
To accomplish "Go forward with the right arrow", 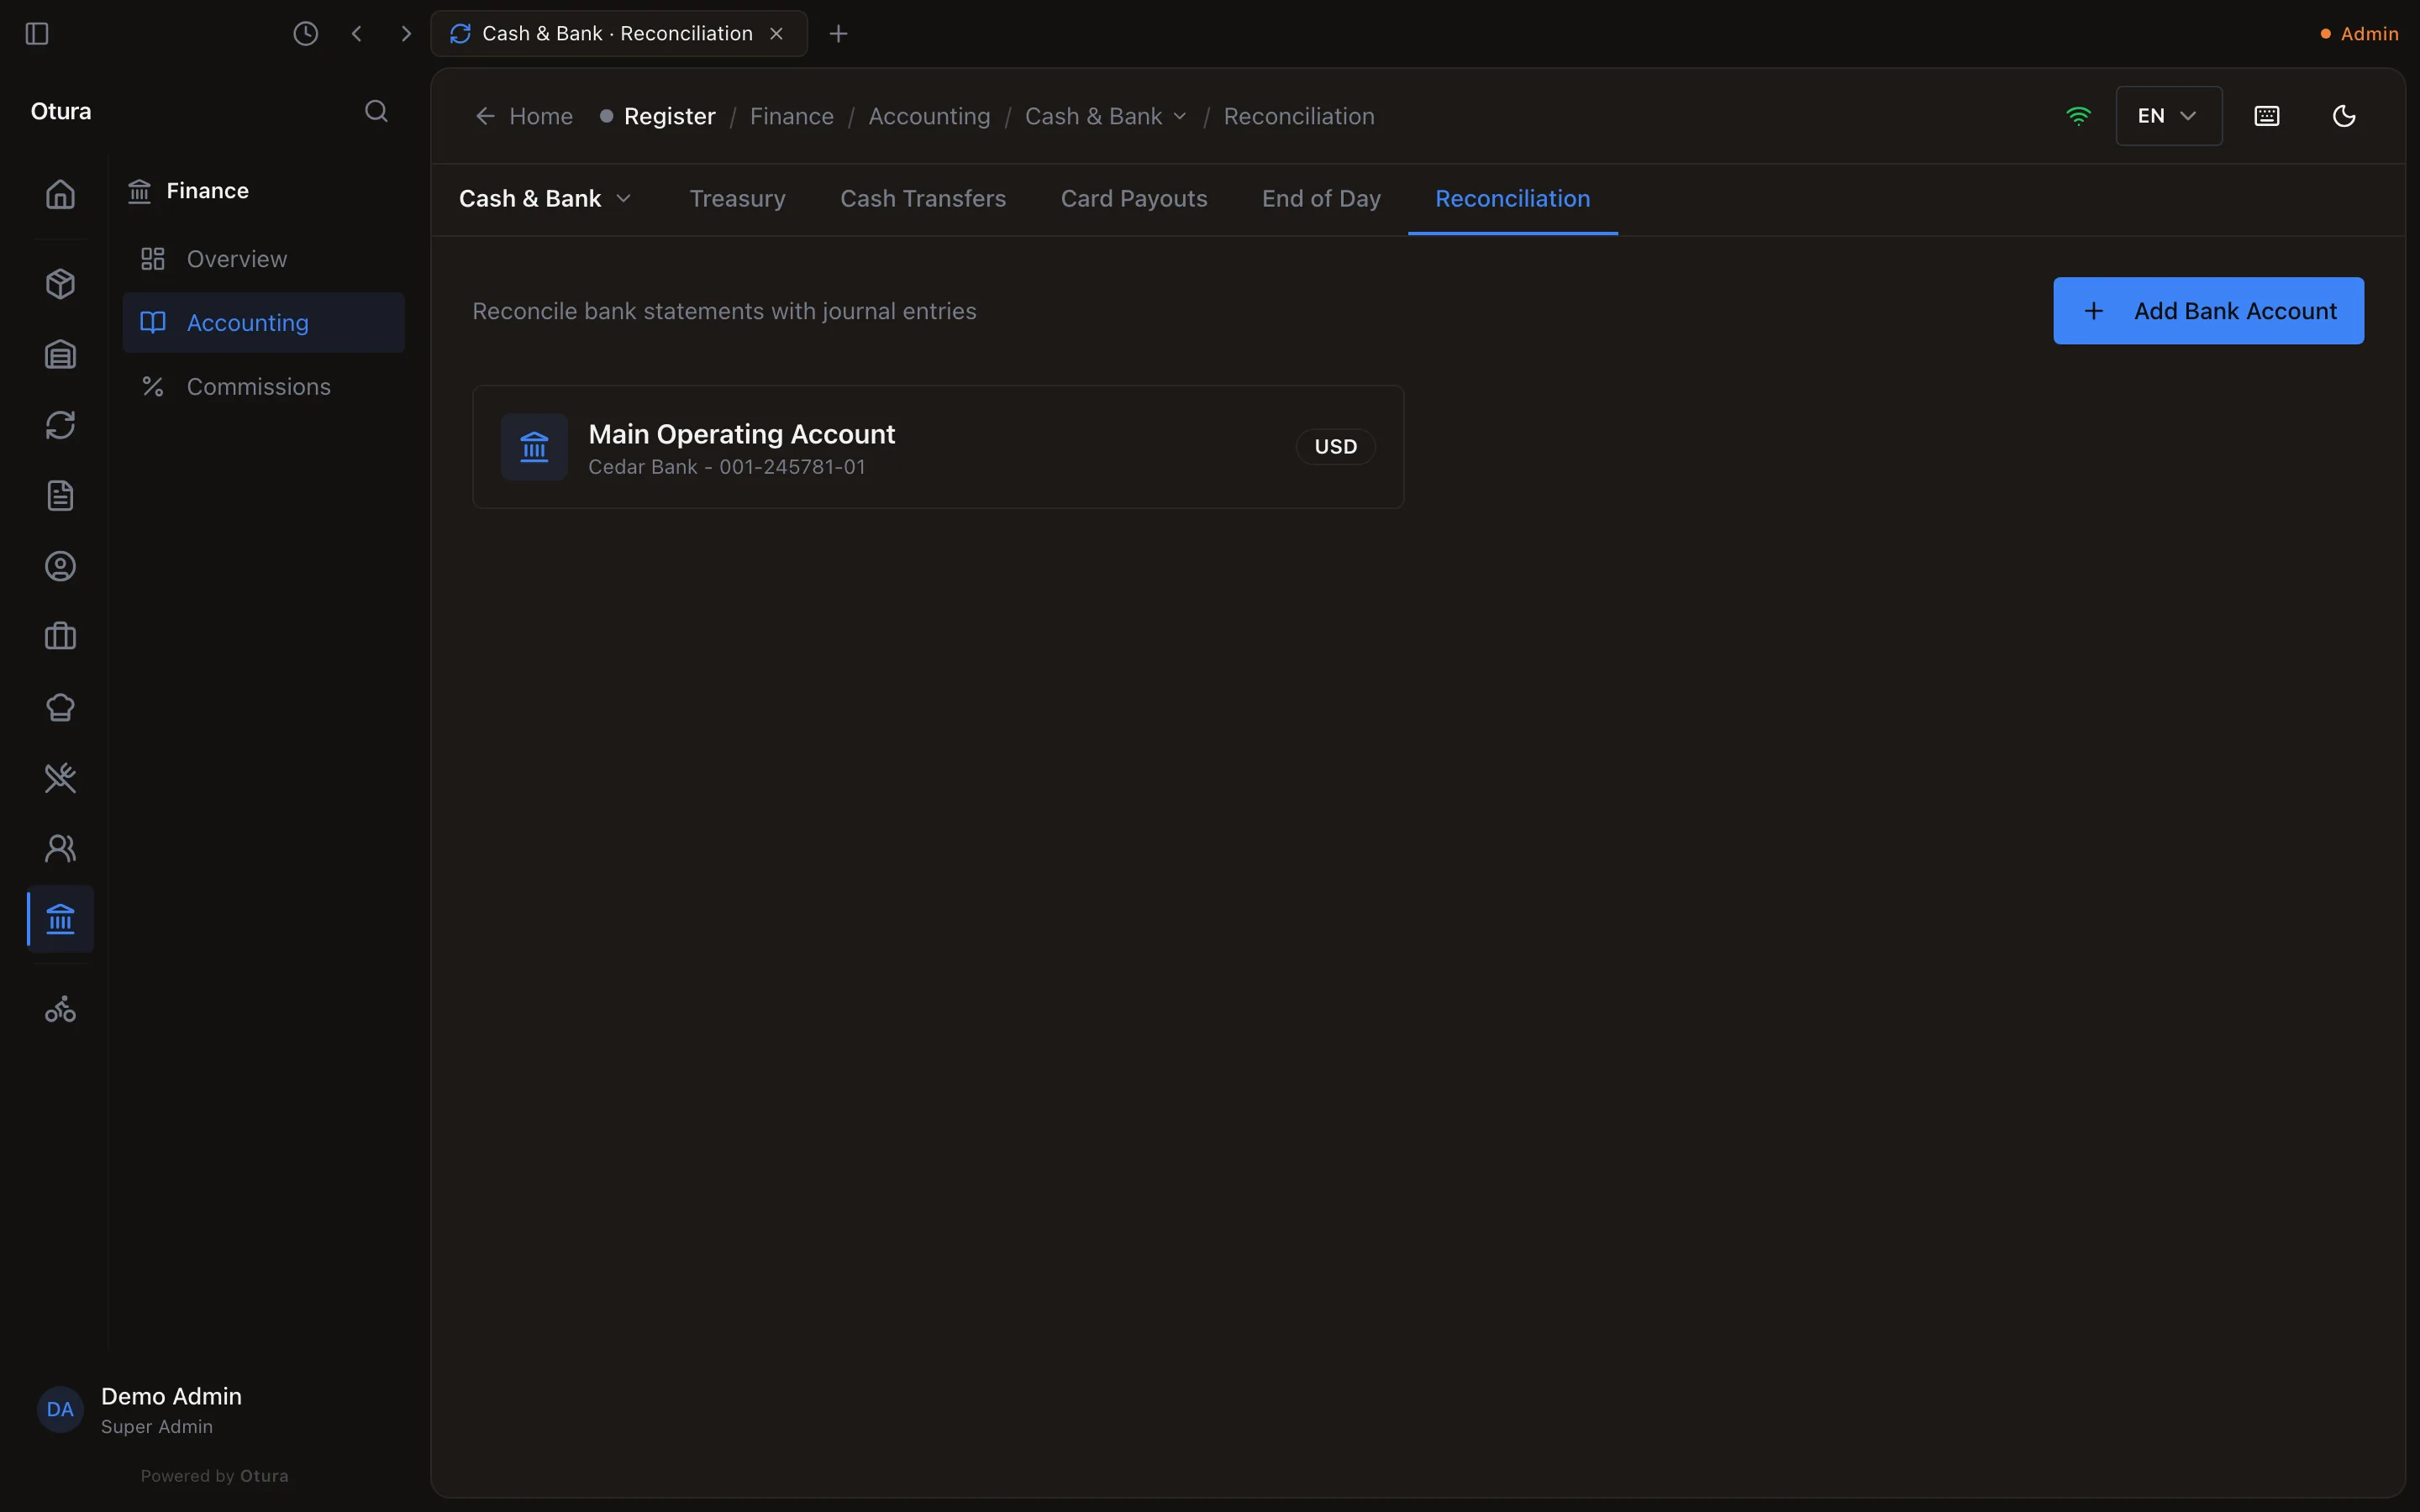I will pos(406,34).
